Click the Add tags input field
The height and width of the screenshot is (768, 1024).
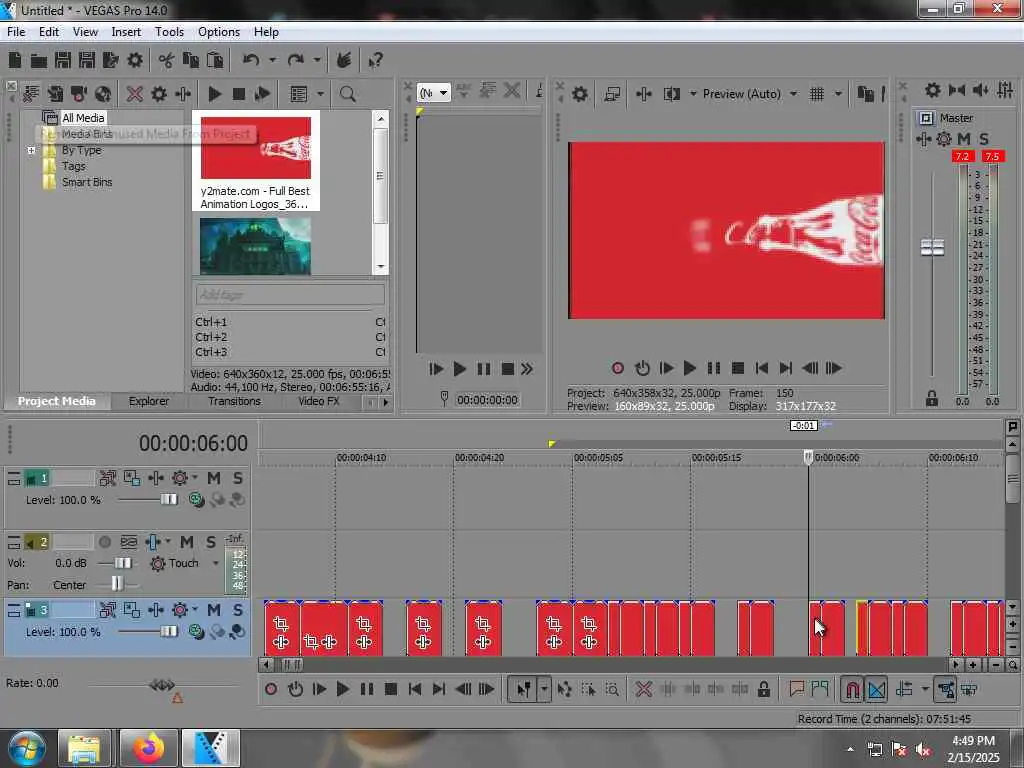pyautogui.click(x=290, y=295)
